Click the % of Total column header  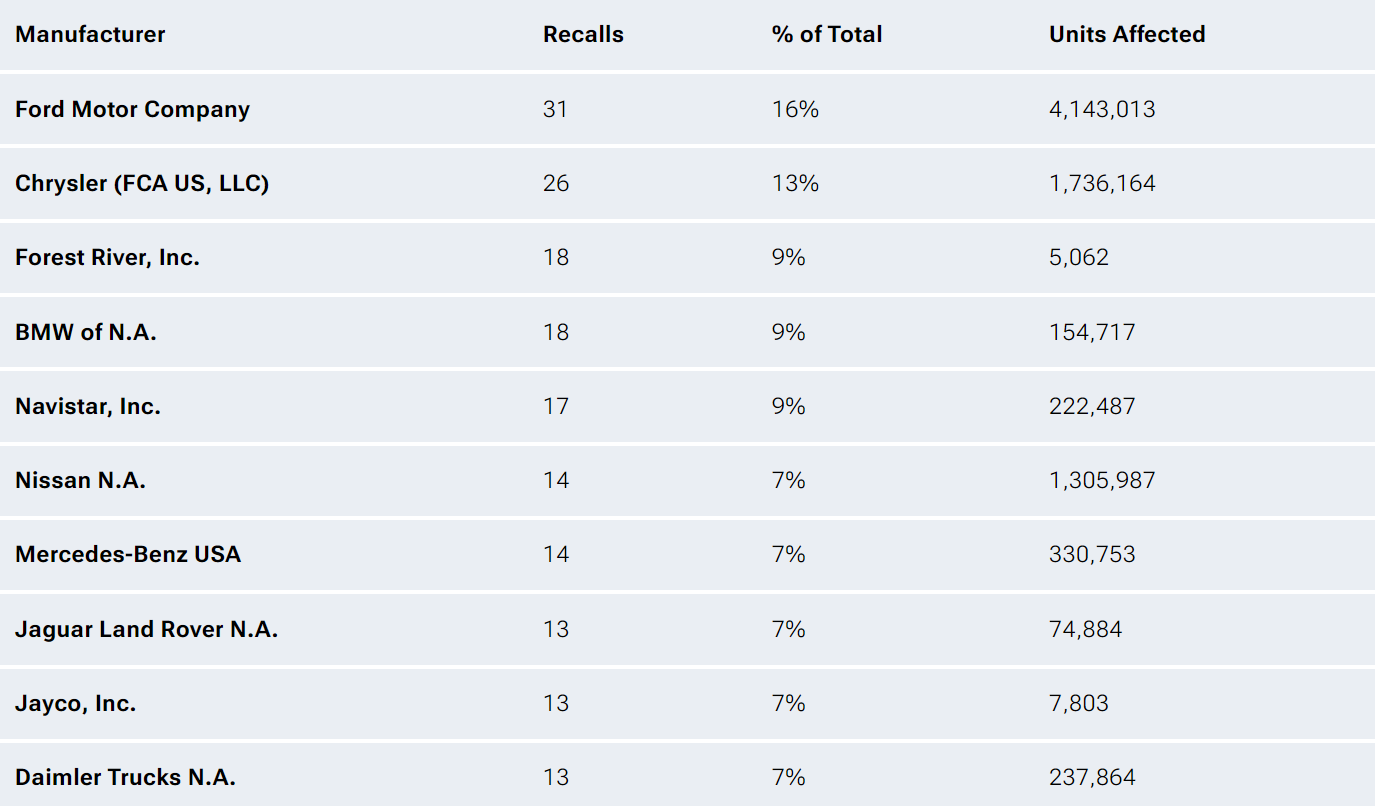point(826,35)
